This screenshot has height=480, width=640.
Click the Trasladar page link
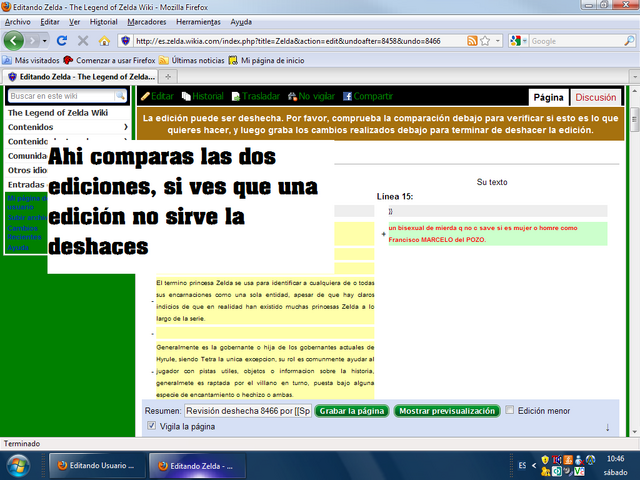point(256,96)
